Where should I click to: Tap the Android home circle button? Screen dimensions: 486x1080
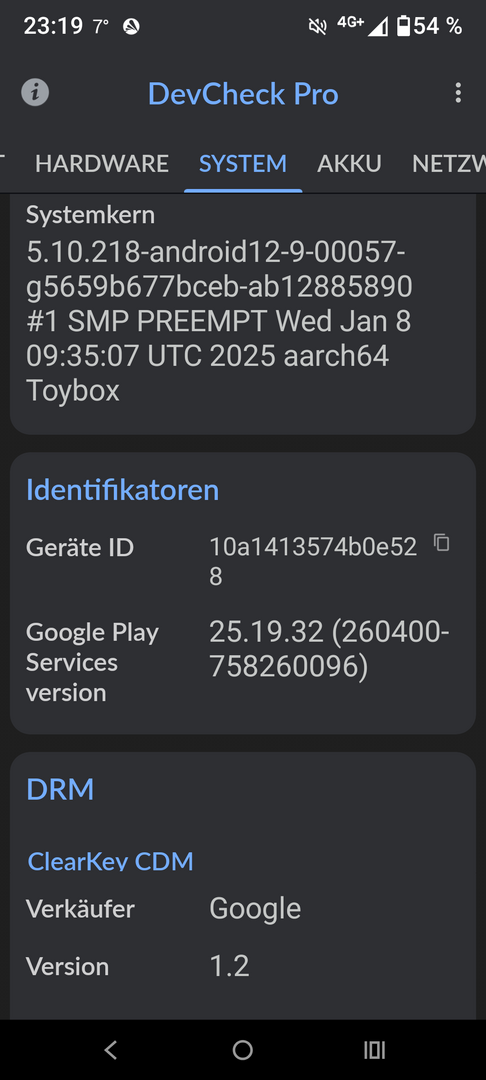click(242, 1050)
